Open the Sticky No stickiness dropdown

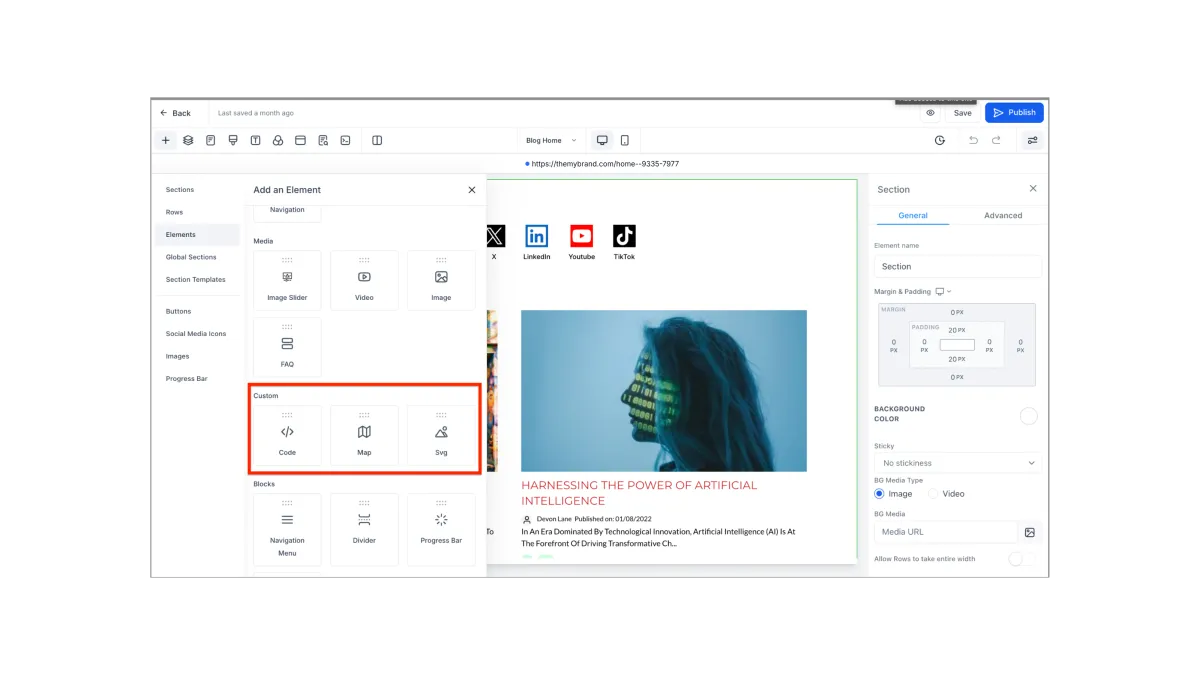click(958, 463)
